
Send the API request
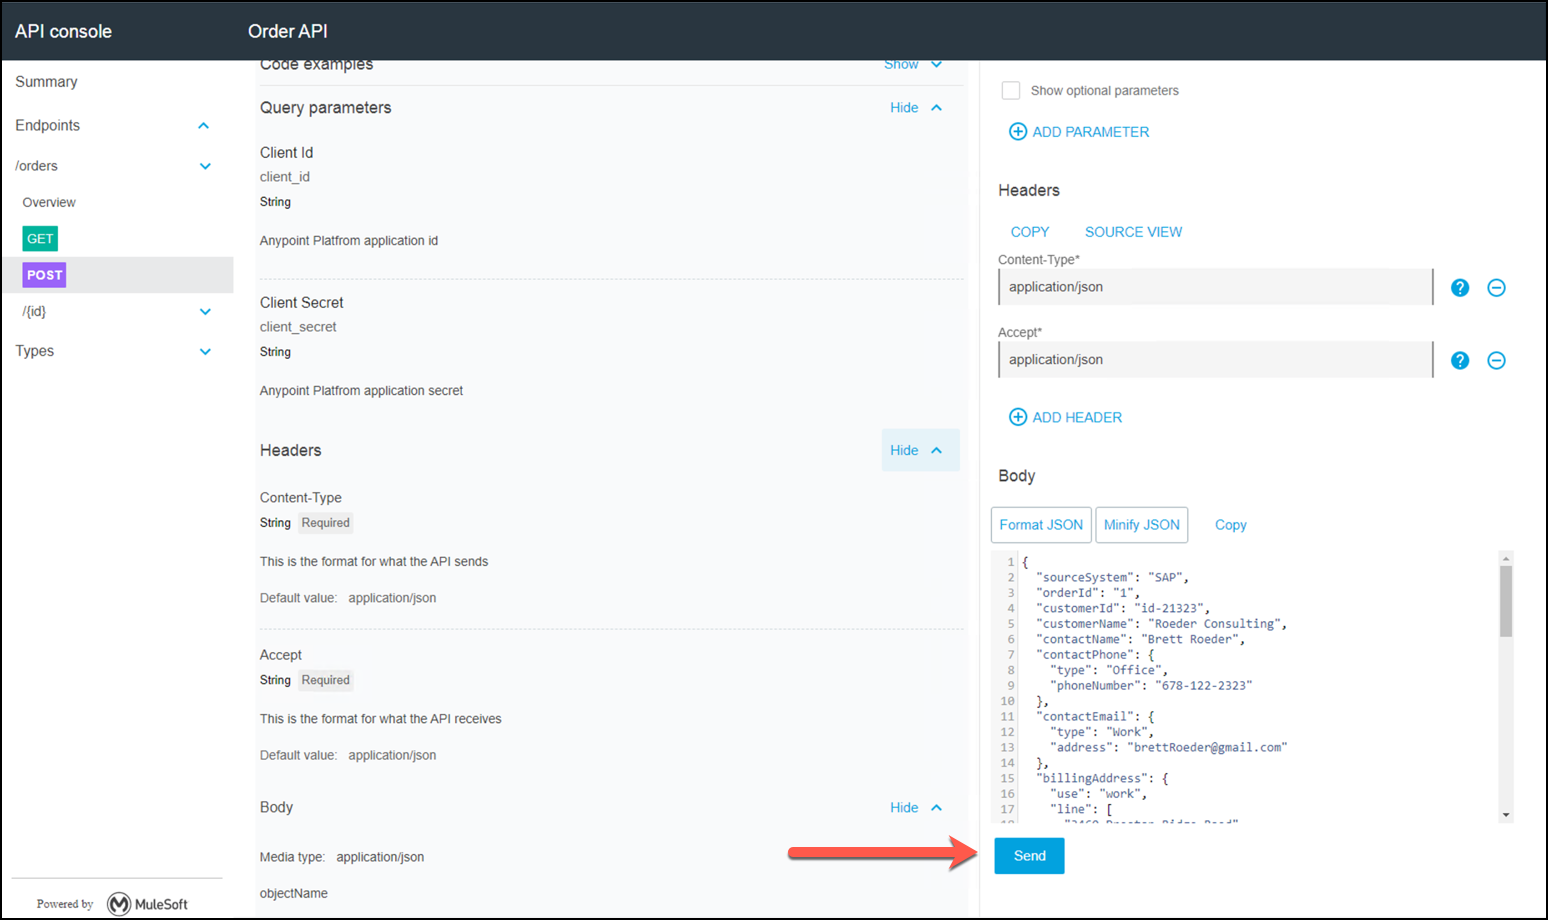(1029, 856)
